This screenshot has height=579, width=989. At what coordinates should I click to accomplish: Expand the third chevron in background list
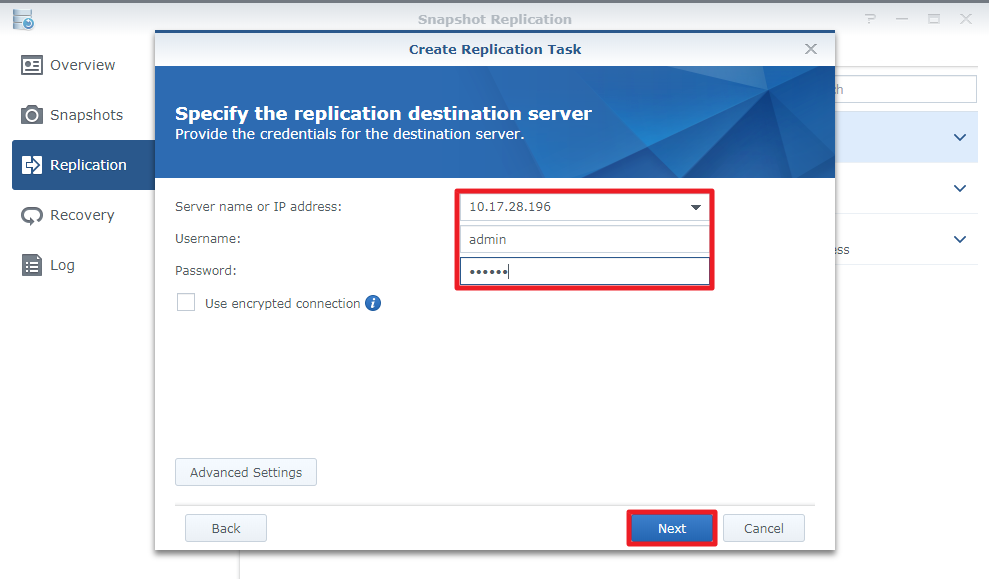[x=960, y=239]
